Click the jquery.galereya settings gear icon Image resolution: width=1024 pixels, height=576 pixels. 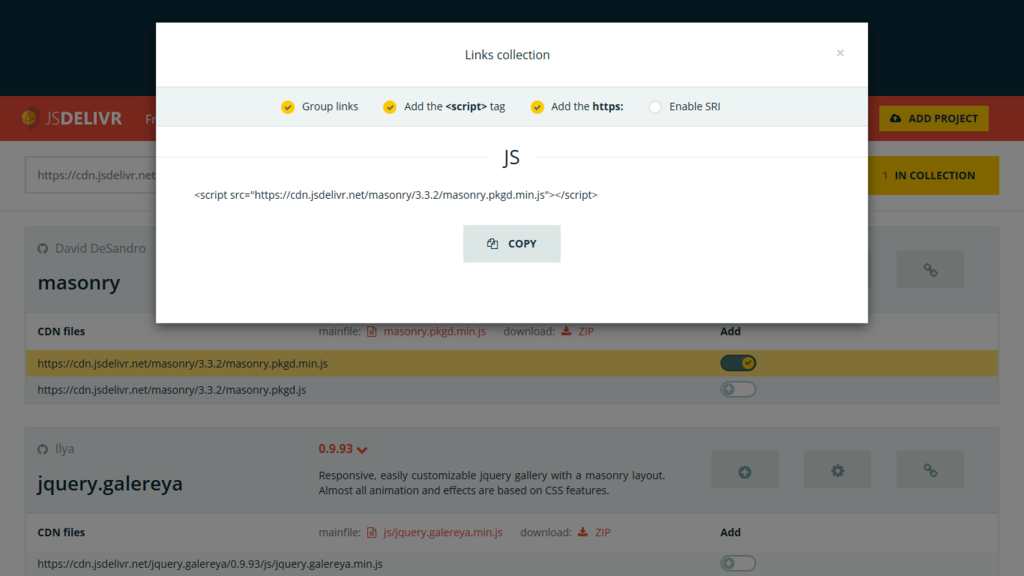click(x=837, y=470)
